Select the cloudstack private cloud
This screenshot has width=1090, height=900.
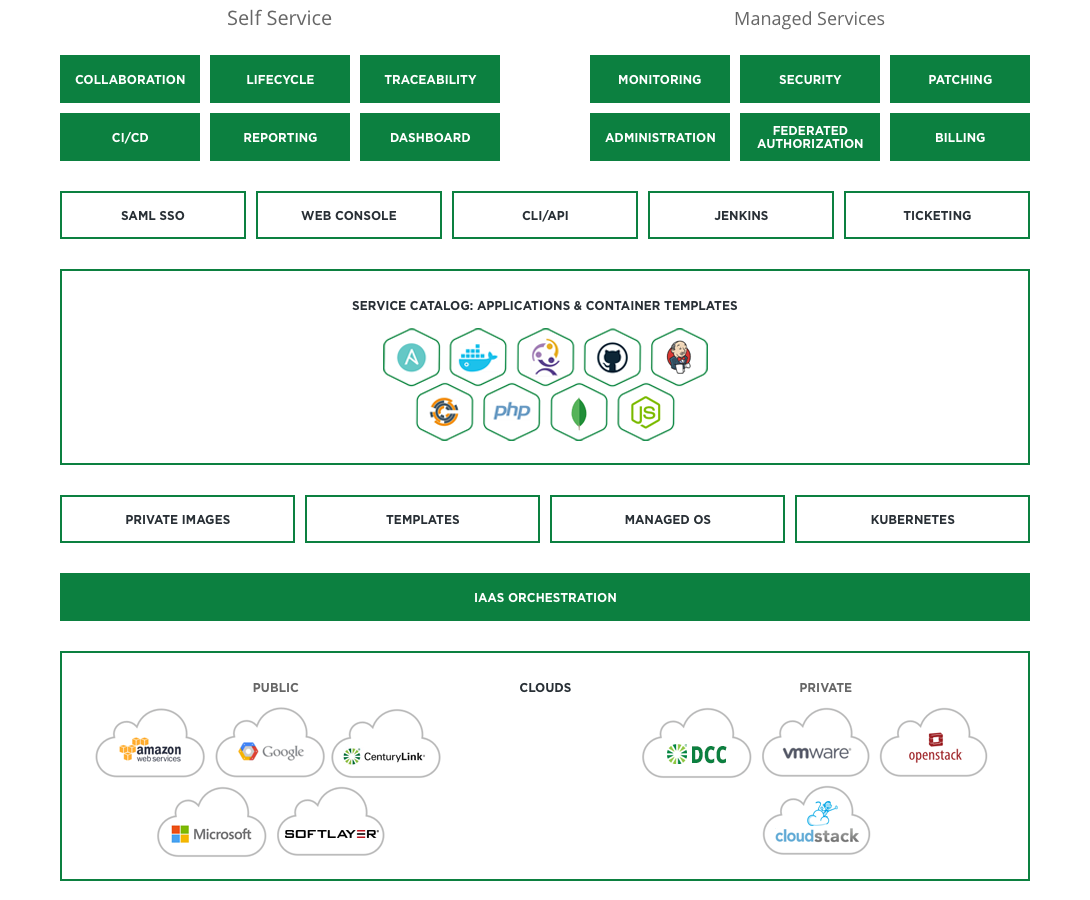816,824
